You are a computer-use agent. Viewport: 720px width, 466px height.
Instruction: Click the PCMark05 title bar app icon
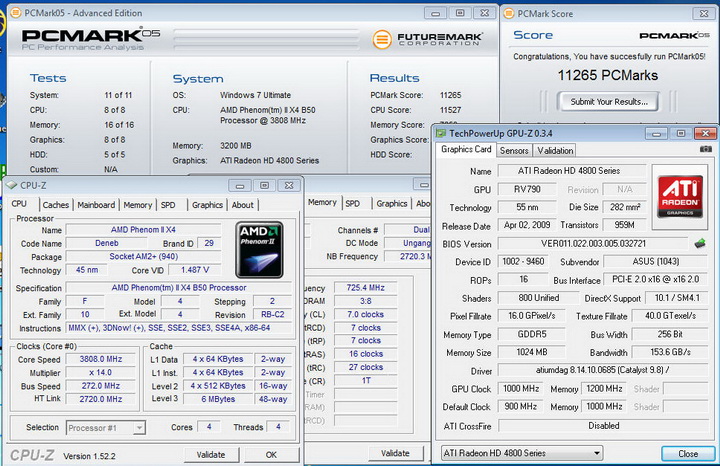coord(16,13)
